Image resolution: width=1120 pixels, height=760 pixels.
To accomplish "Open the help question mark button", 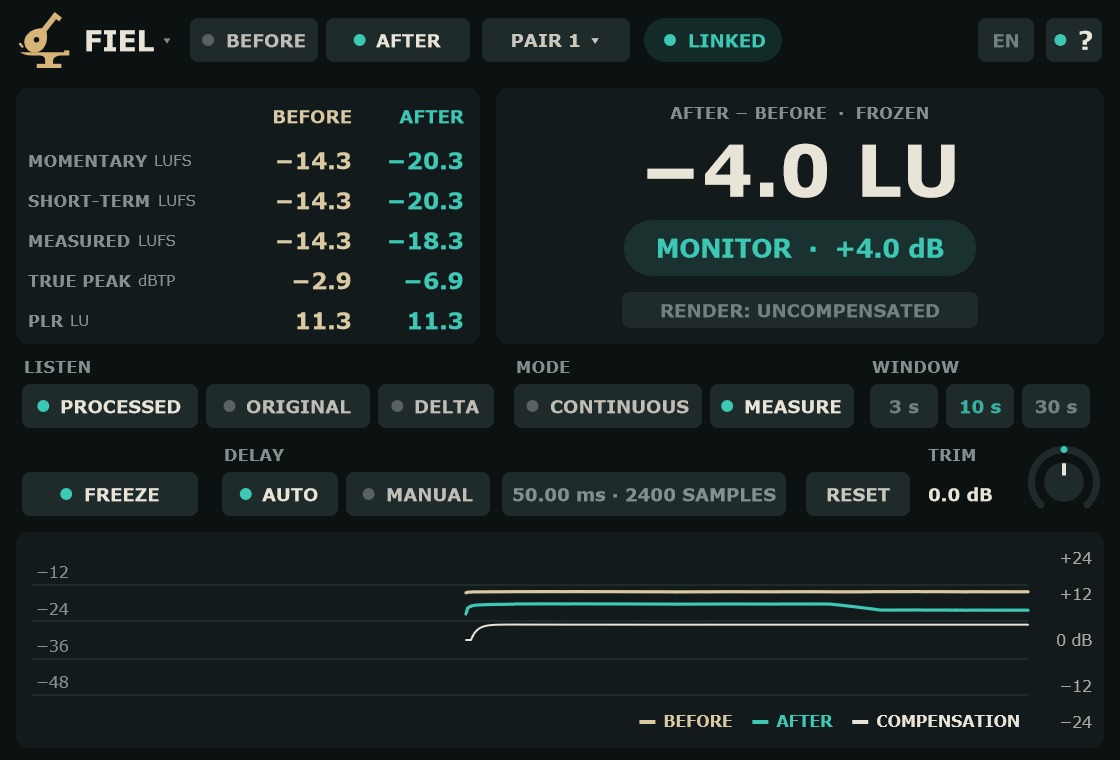I will (x=1074, y=40).
